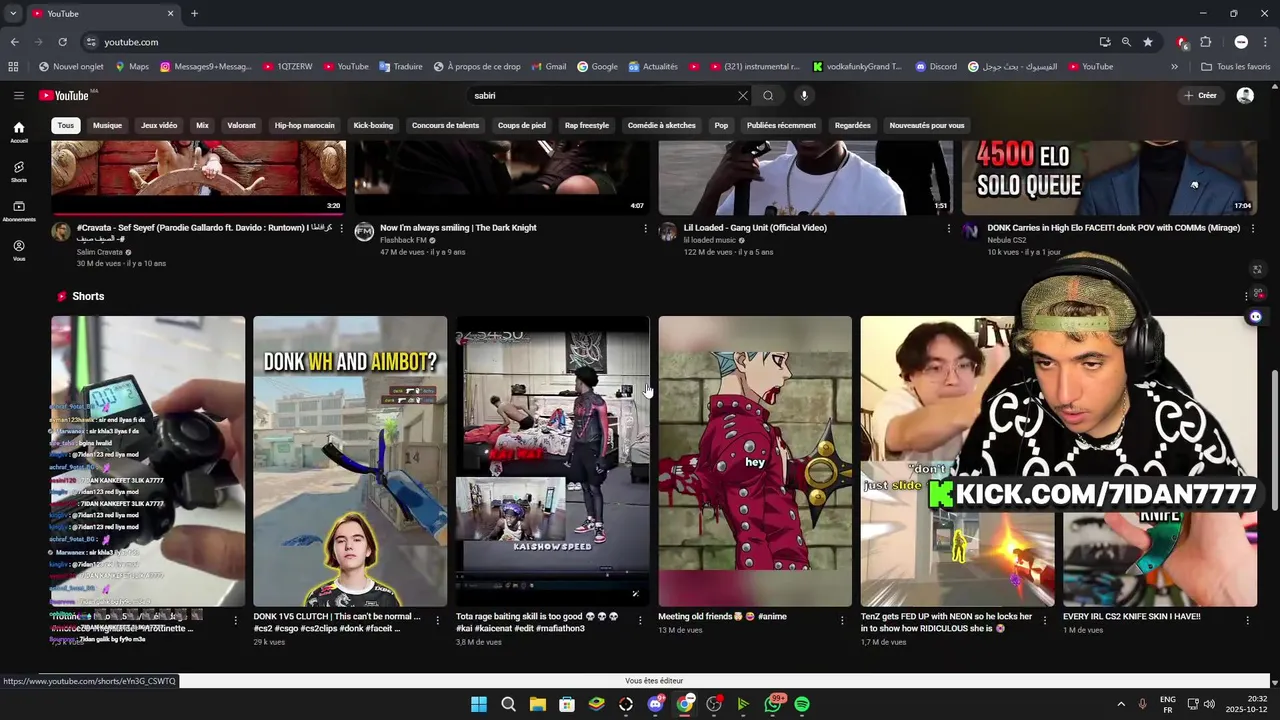1280x720 pixels.
Task: Show hidden system tray icons
Action: (1120, 704)
